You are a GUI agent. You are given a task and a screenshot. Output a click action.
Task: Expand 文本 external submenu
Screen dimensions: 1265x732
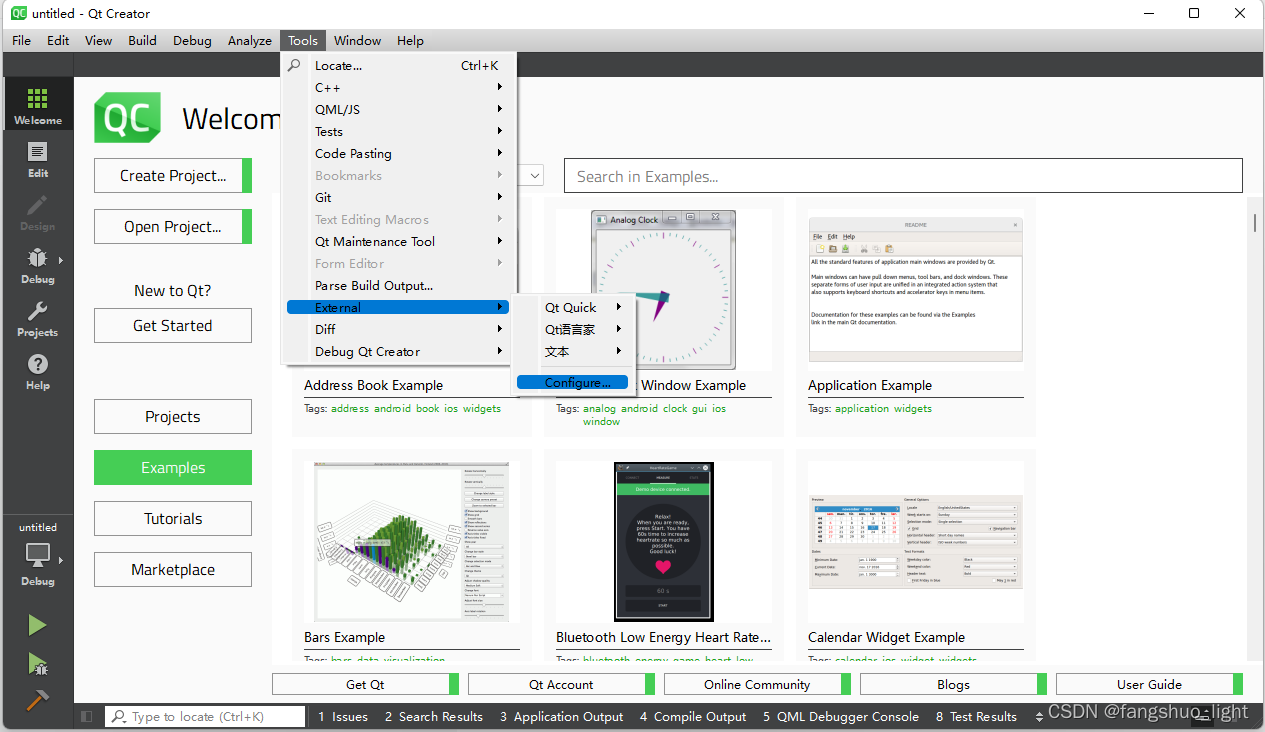572,352
